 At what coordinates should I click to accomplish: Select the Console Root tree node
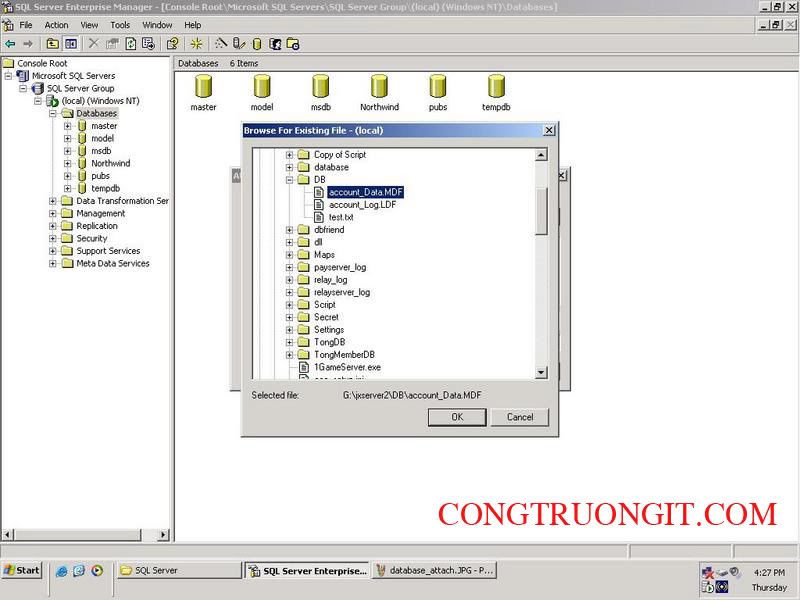42,63
